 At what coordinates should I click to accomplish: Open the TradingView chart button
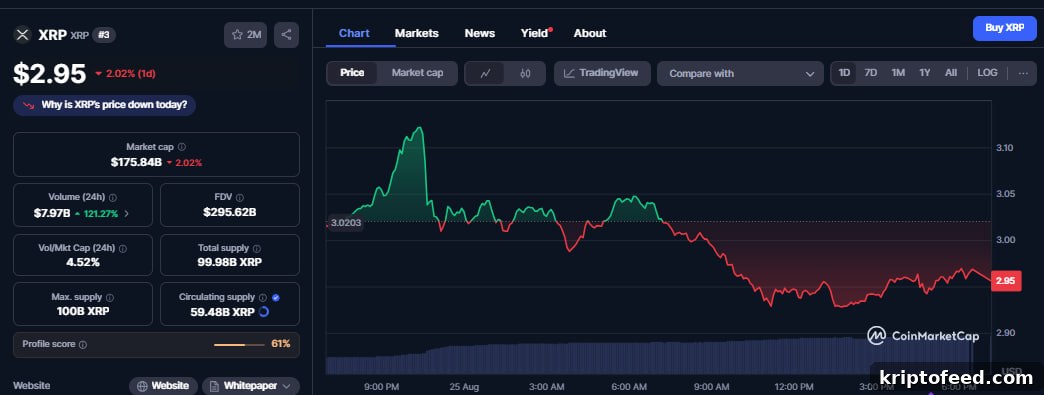point(602,73)
